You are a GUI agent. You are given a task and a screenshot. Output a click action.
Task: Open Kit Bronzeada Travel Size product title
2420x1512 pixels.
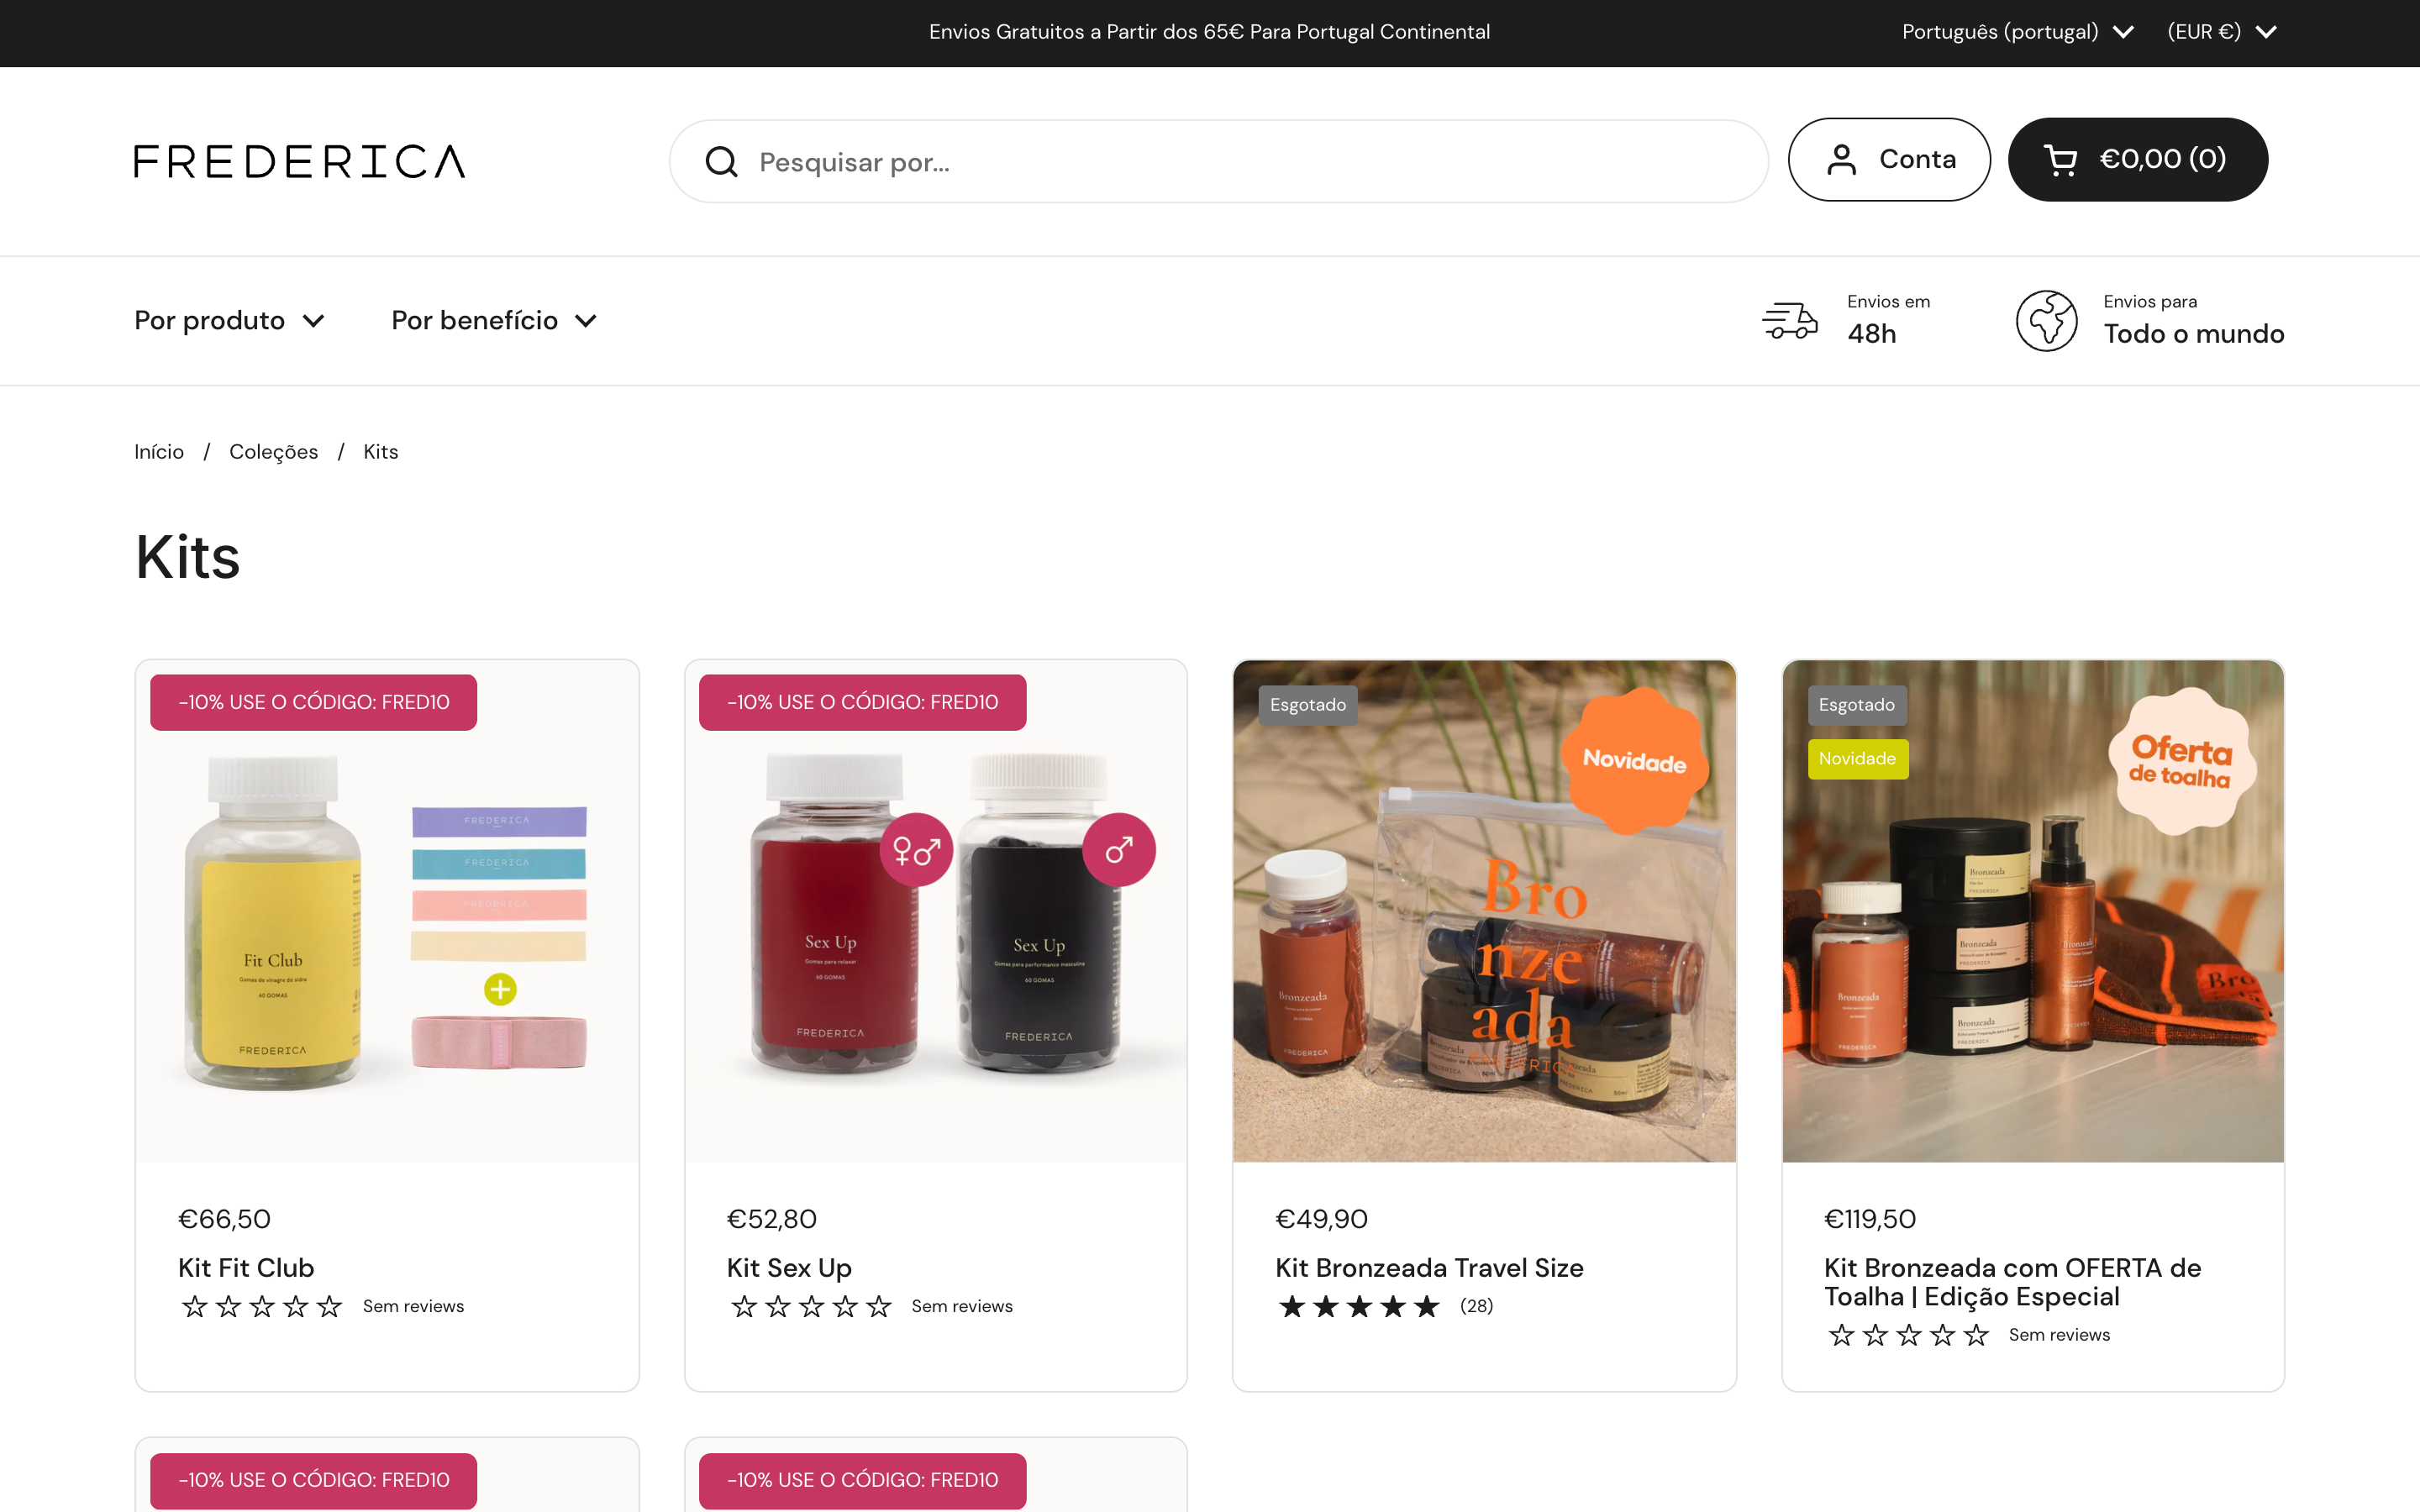click(1429, 1268)
